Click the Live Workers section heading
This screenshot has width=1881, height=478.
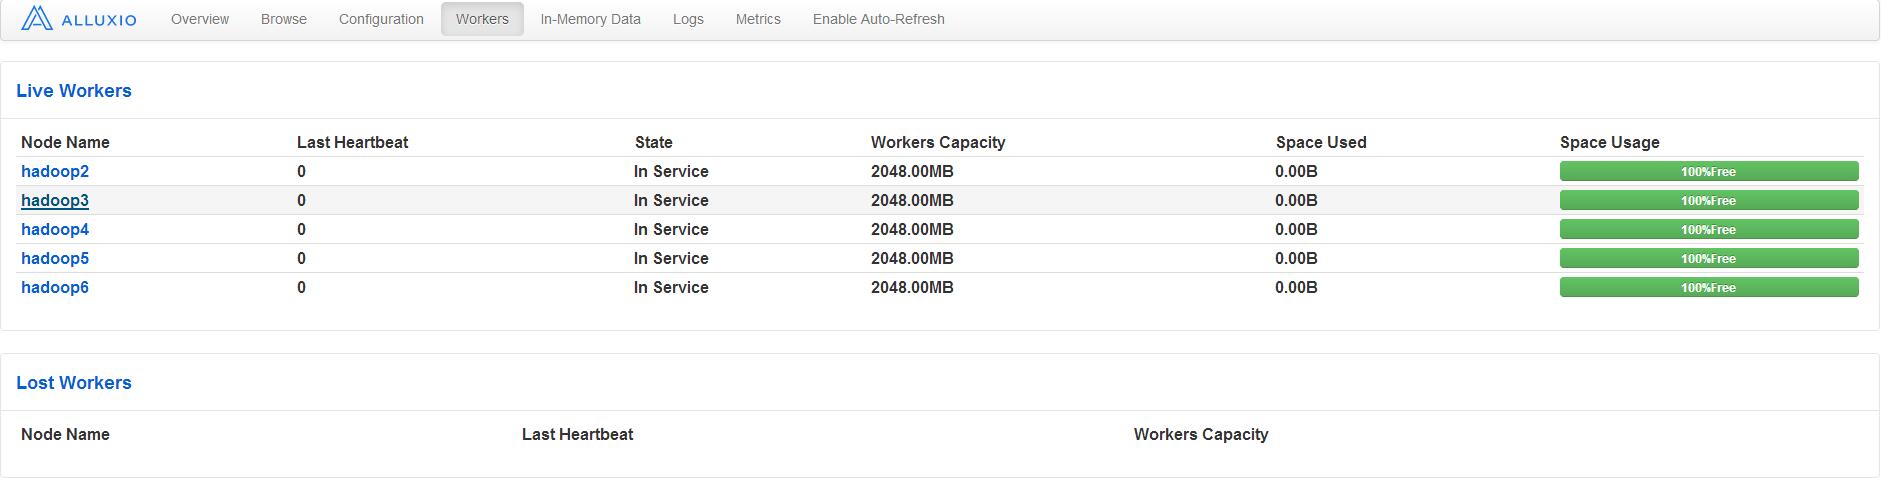pyautogui.click(x=74, y=91)
